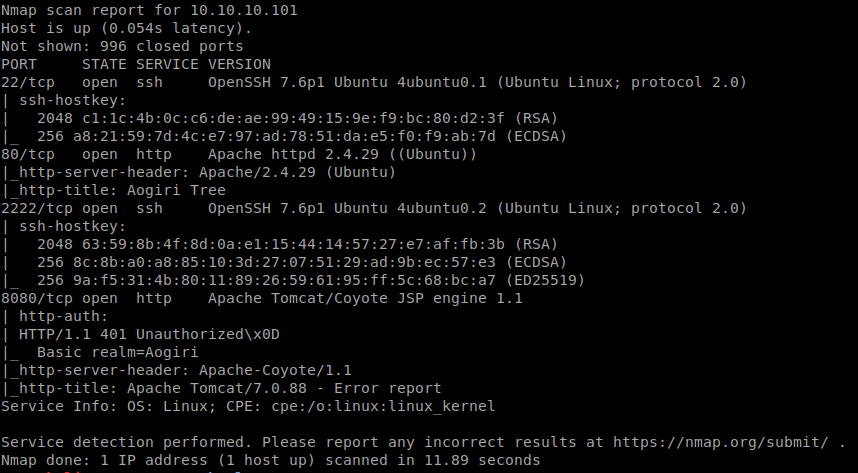Screen dimensions: 858x473
Task: Select the 80/tcp port entry
Action: [24, 154]
